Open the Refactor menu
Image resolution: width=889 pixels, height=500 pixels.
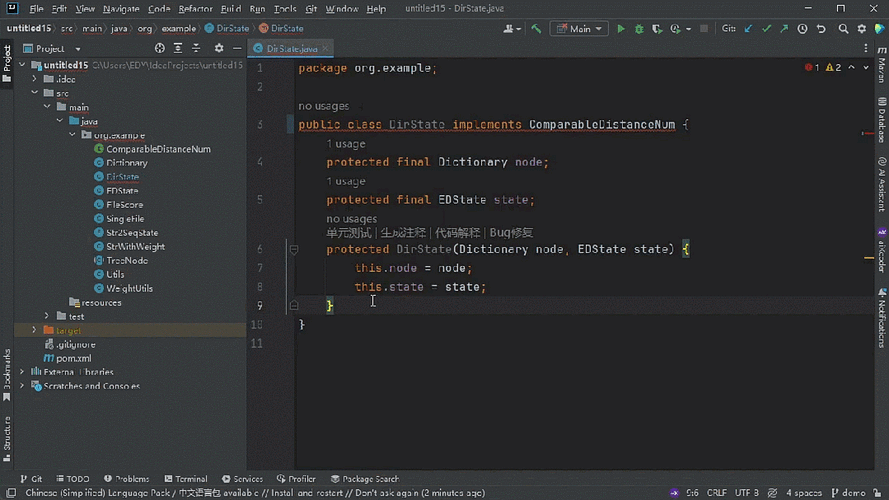(195, 9)
